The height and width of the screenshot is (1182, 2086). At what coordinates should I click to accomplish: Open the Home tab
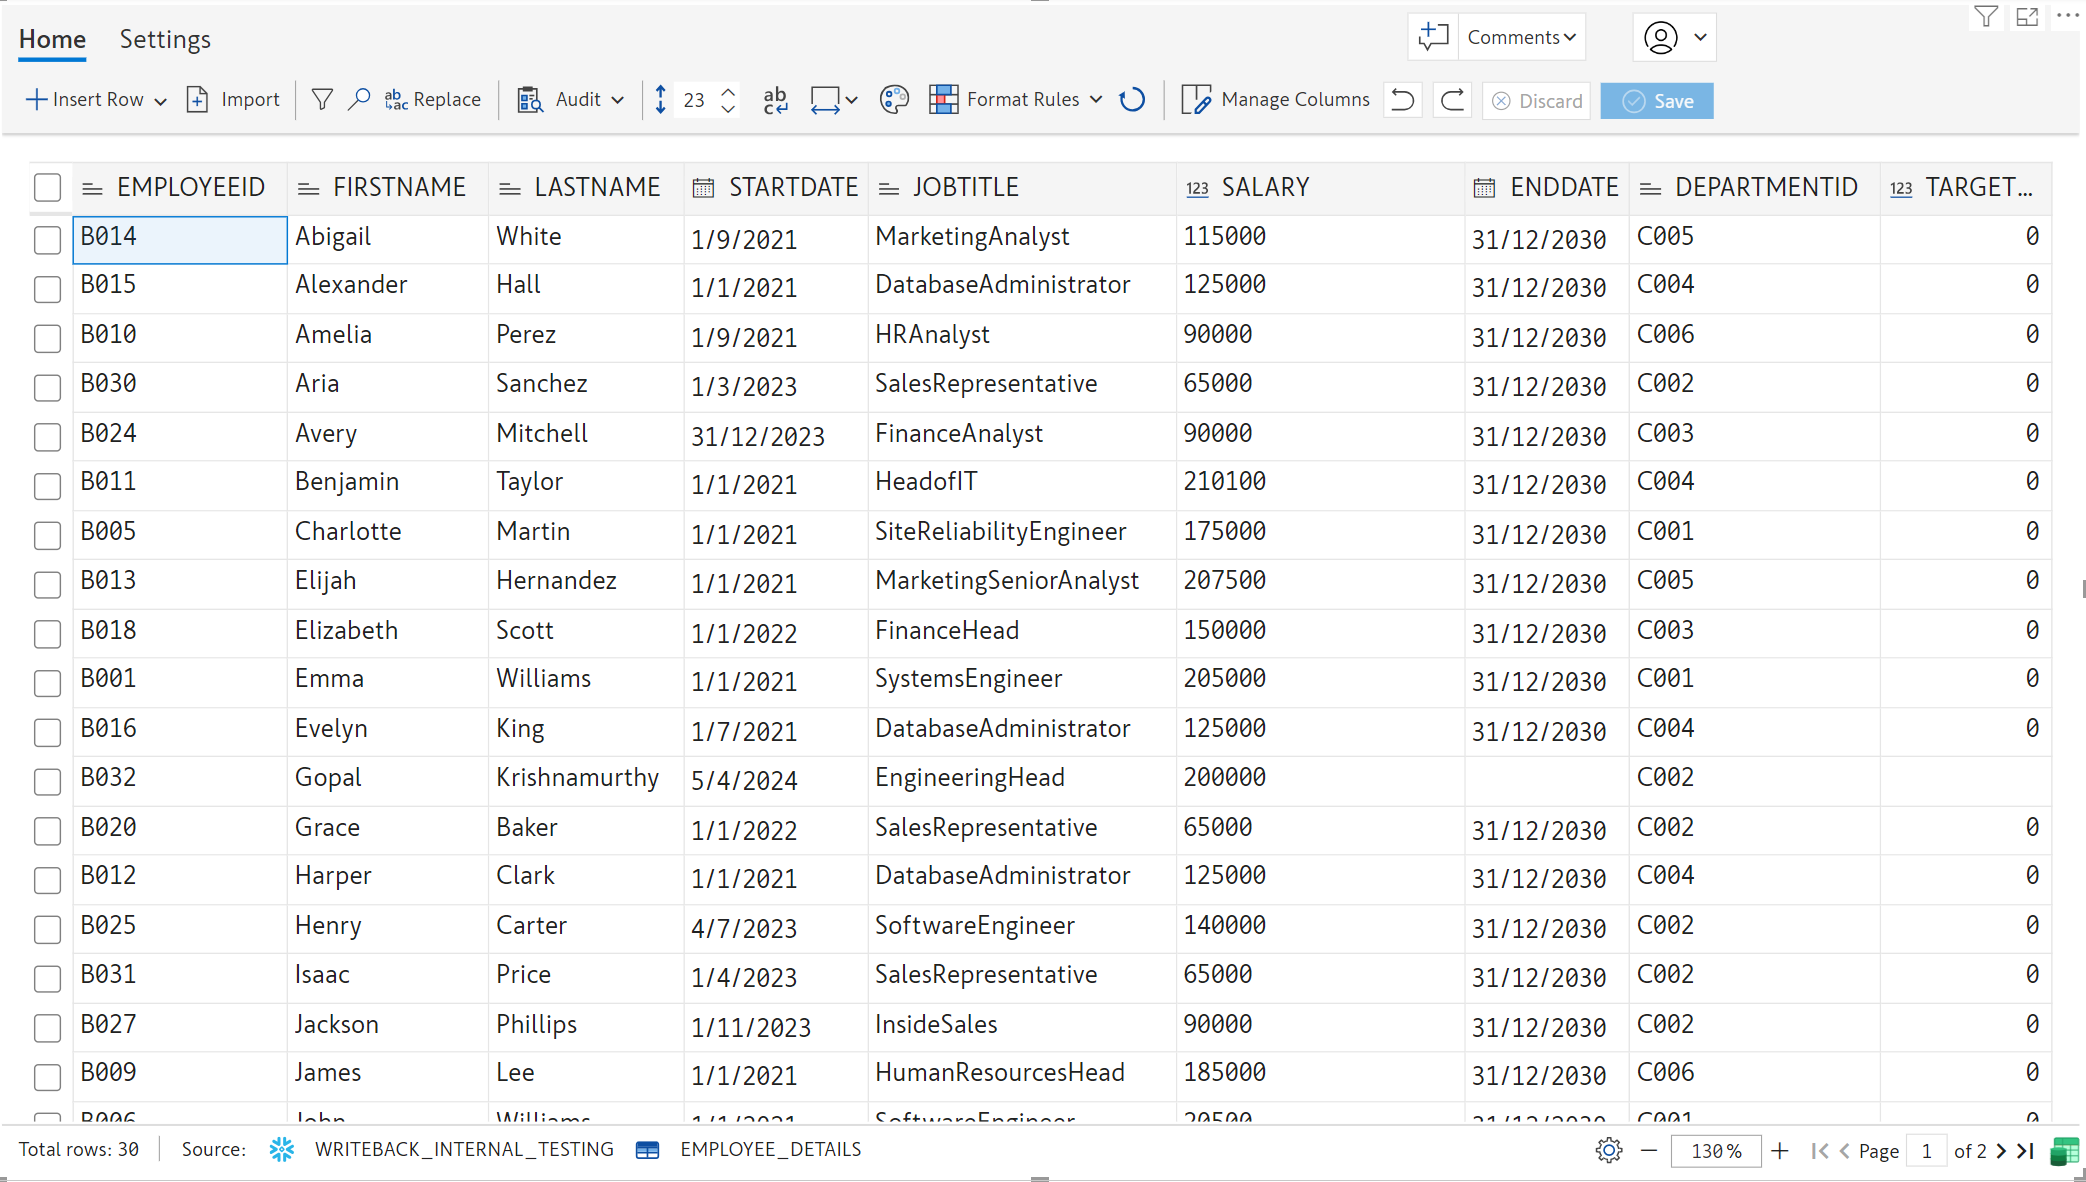[52, 39]
